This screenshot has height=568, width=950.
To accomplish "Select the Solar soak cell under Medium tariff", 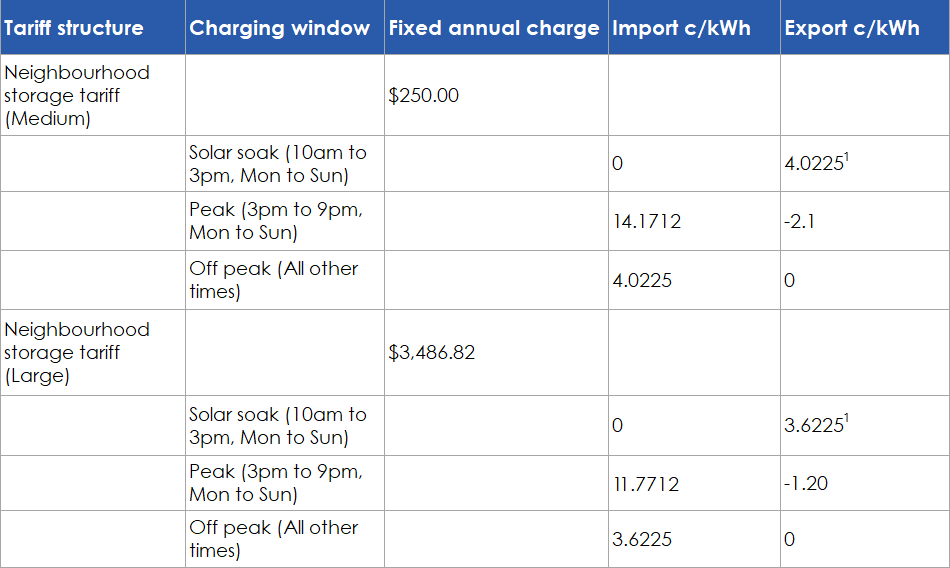I will point(278,164).
